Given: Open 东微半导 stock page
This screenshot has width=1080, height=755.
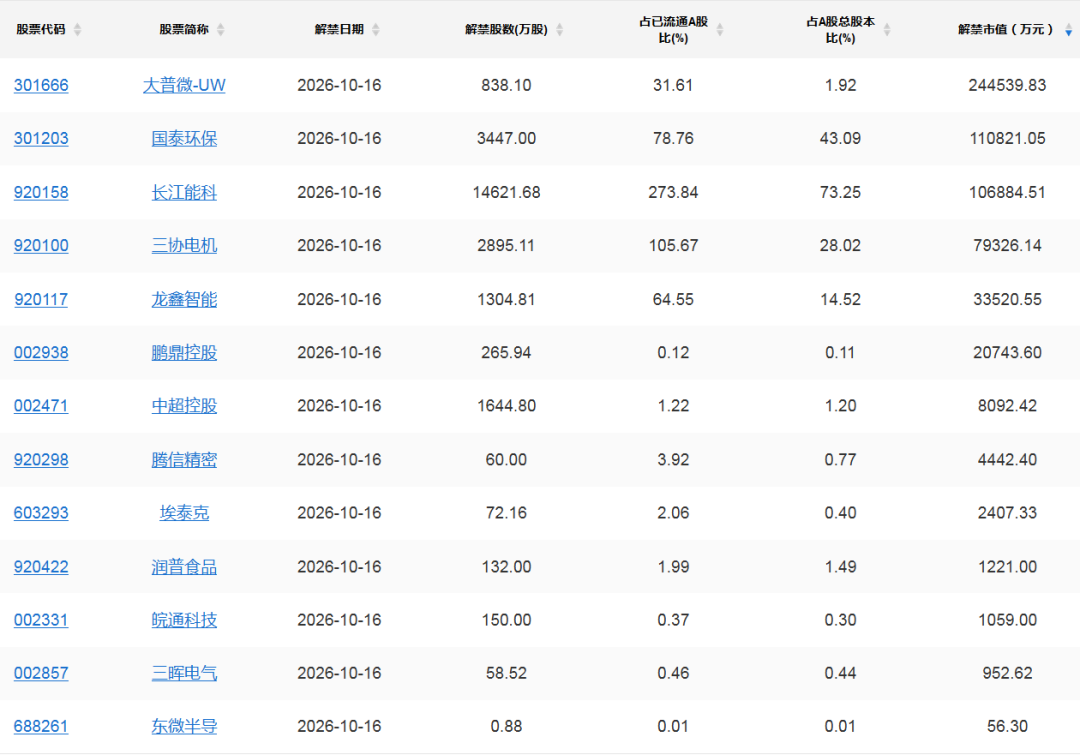Looking at the screenshot, I should tap(184, 726).
